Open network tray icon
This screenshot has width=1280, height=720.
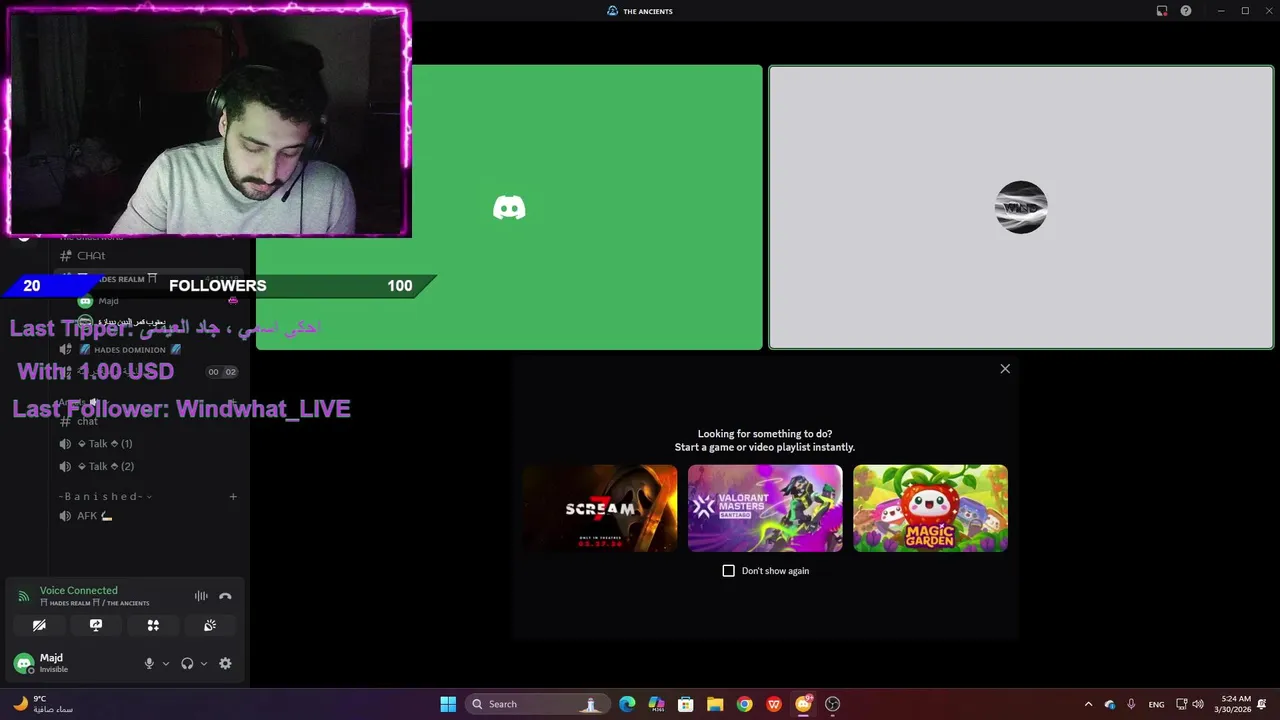[1181, 704]
